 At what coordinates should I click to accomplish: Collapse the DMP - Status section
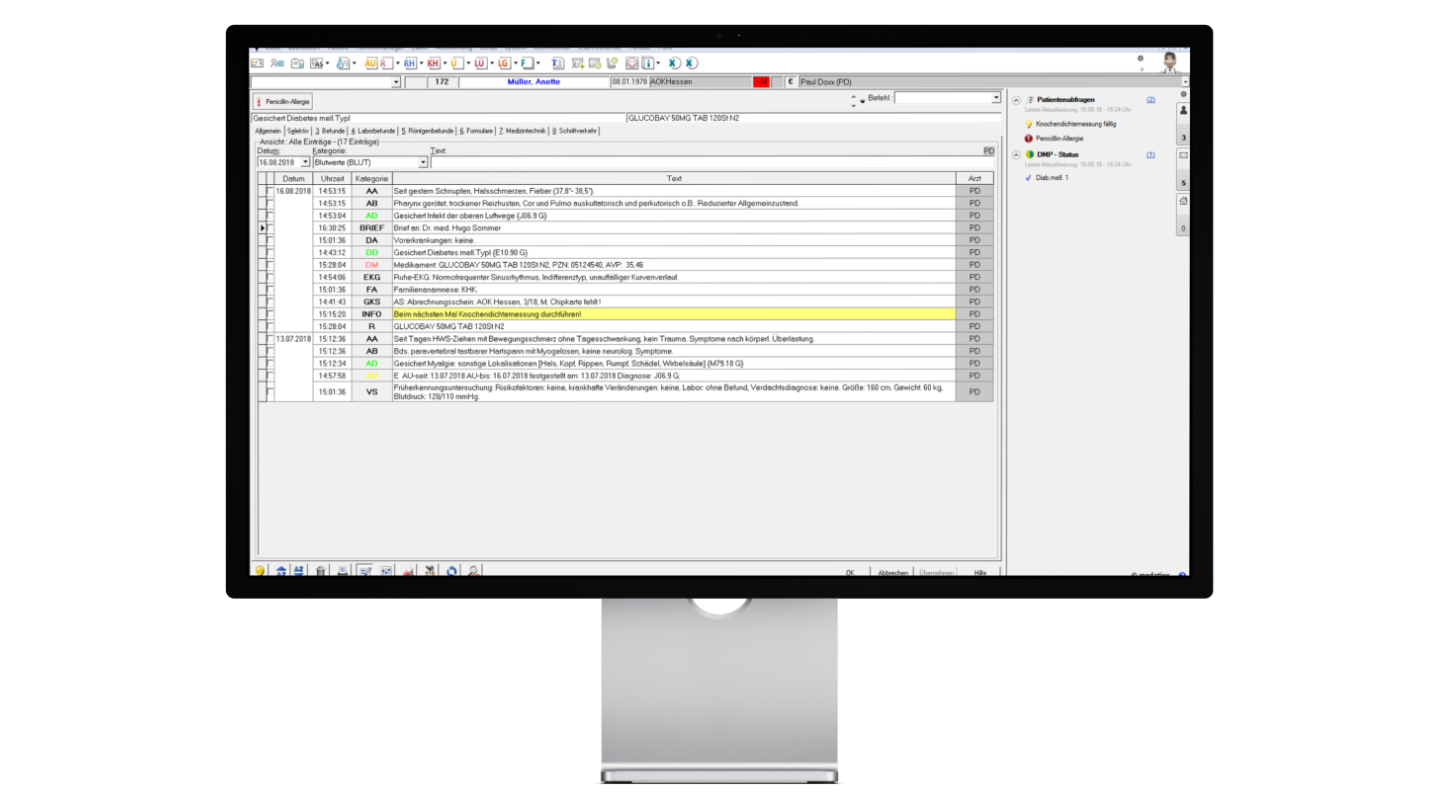(x=1017, y=155)
